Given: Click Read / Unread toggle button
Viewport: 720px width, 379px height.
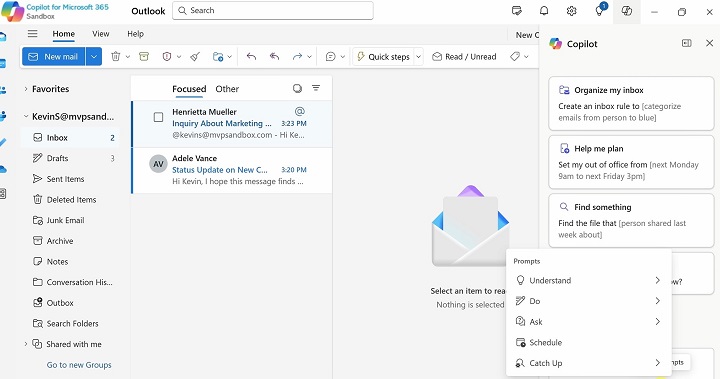Looking at the screenshot, I should (x=465, y=57).
